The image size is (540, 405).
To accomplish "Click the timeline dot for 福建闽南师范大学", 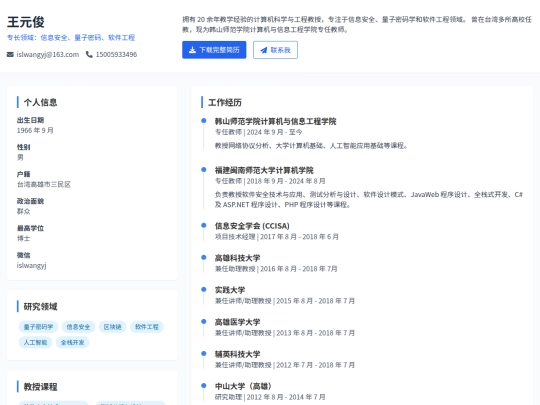I will pyautogui.click(x=204, y=169).
